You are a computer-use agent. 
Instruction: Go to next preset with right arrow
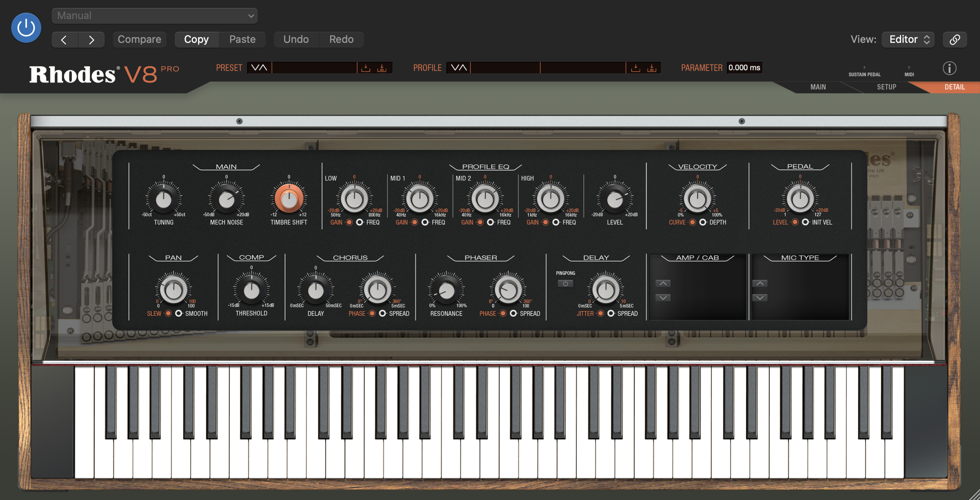91,39
